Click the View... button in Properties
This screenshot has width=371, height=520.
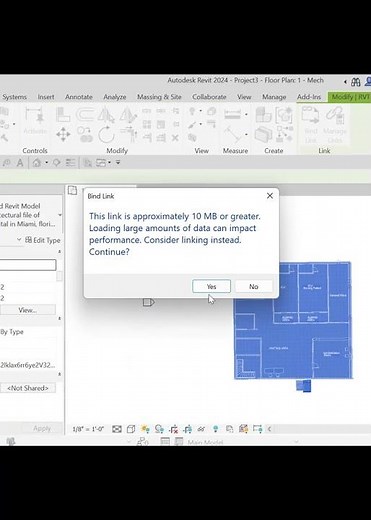tap(28, 310)
